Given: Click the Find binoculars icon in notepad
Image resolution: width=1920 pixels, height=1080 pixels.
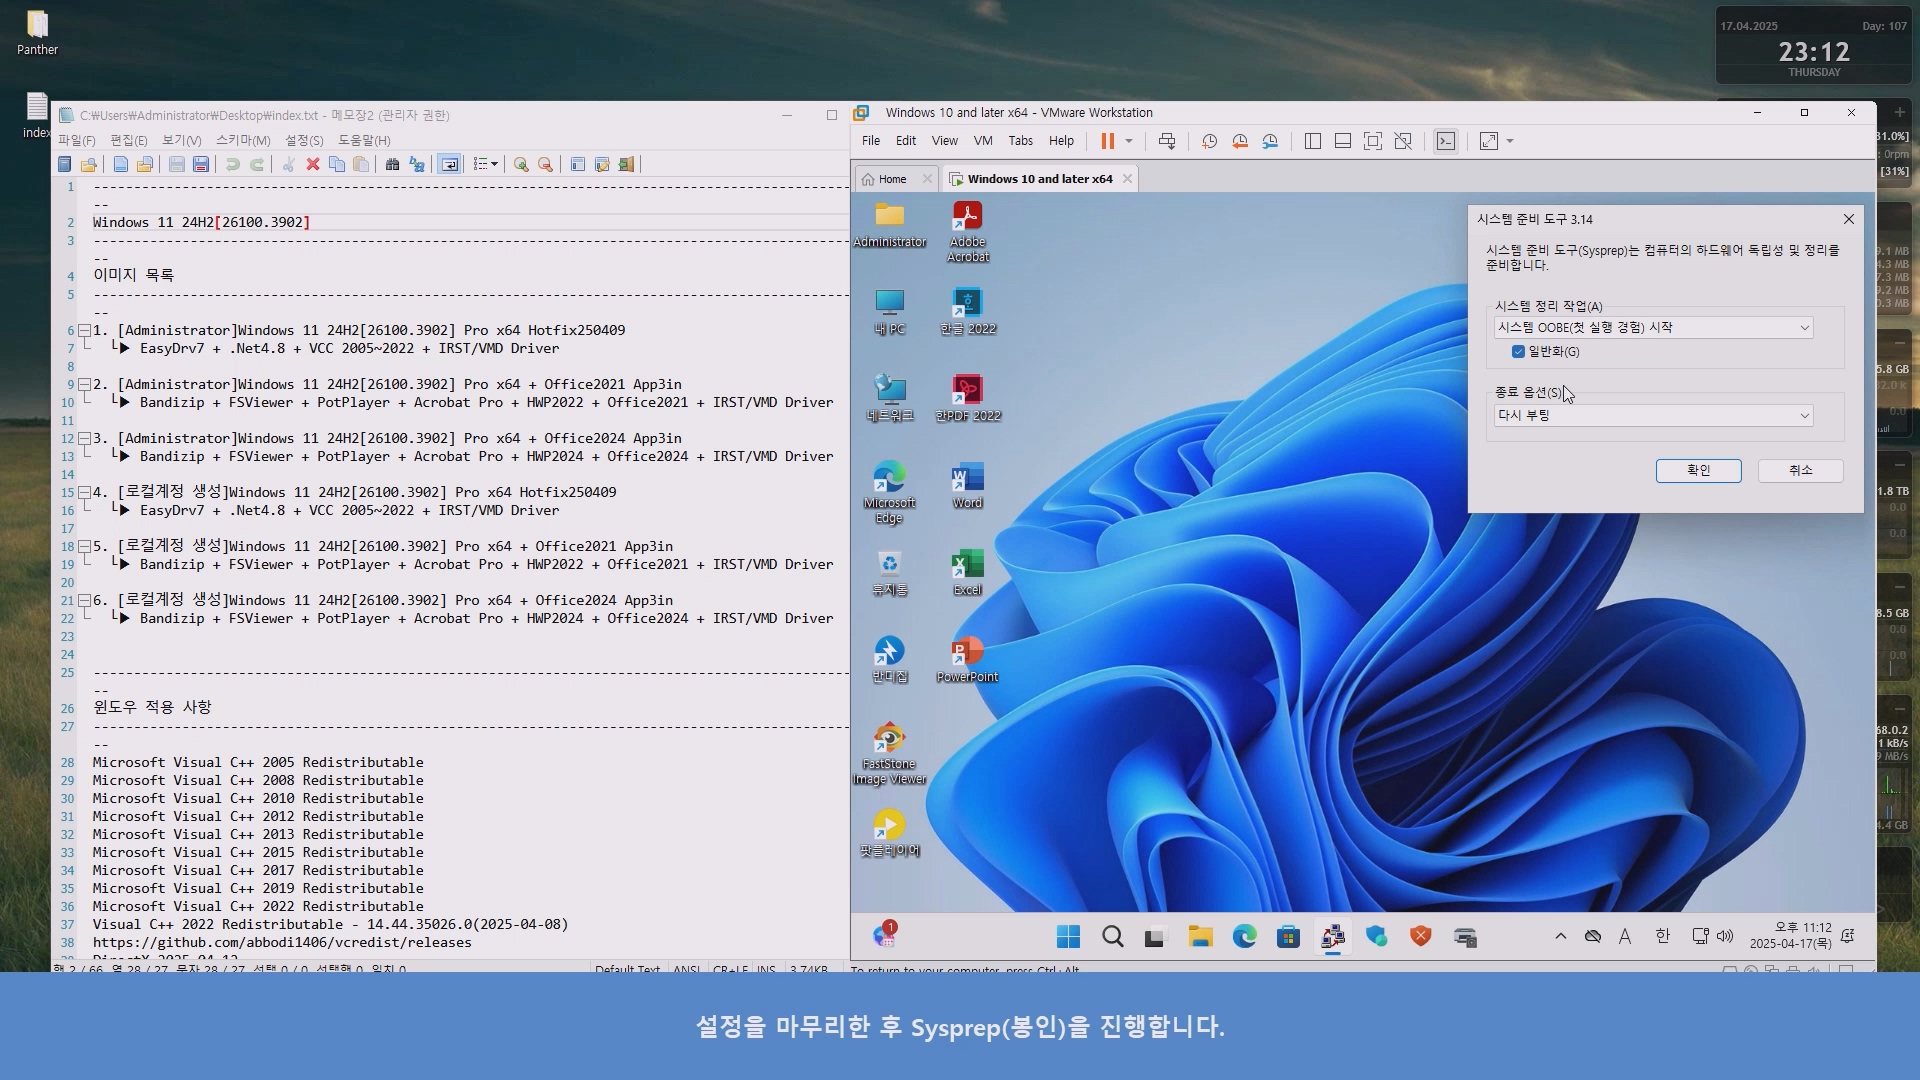Looking at the screenshot, I should tap(392, 164).
